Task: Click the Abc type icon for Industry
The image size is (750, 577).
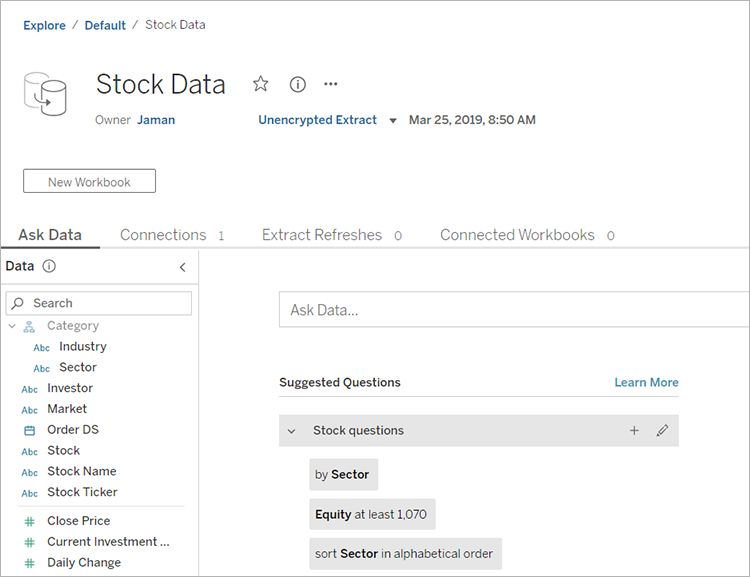Action: click(x=42, y=348)
